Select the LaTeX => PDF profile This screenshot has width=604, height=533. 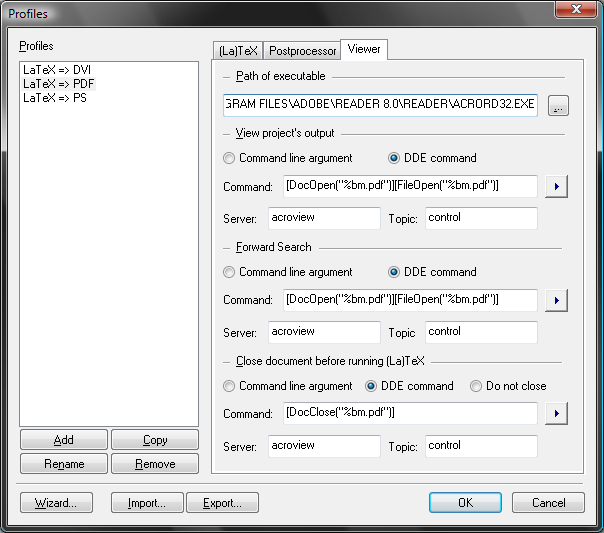[x=59, y=84]
